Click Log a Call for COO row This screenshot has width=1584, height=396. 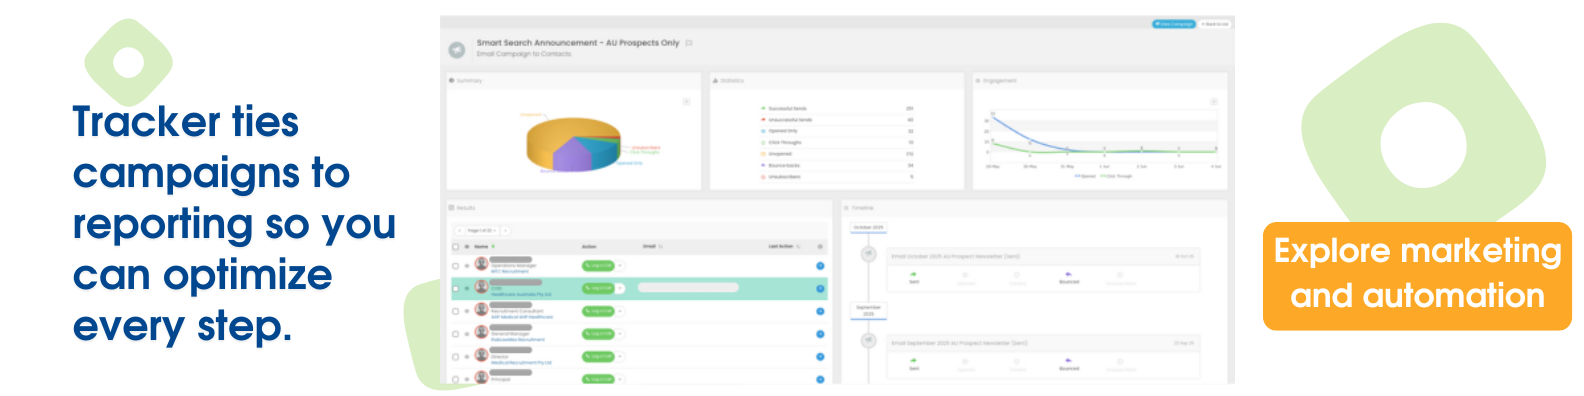598,288
